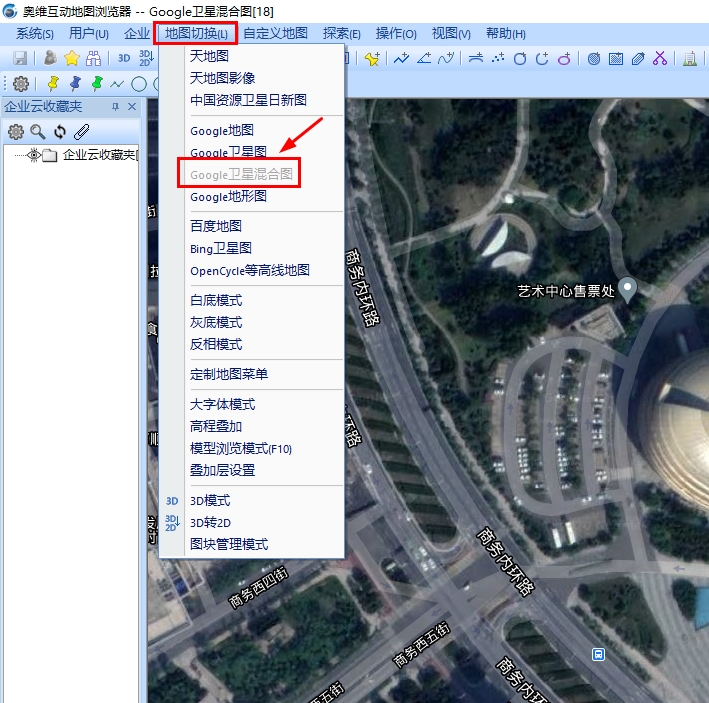This screenshot has height=703, width=709.
Task: Click the paperclip attachment icon in favorites panel
Action: coord(82,132)
